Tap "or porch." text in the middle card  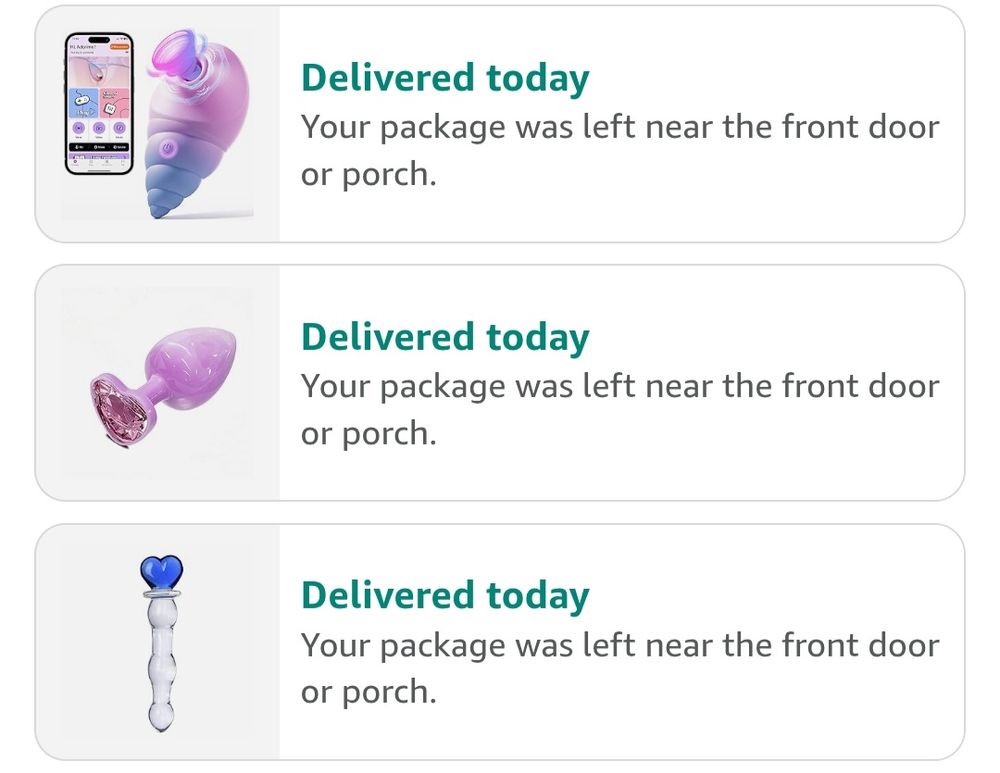point(369,435)
